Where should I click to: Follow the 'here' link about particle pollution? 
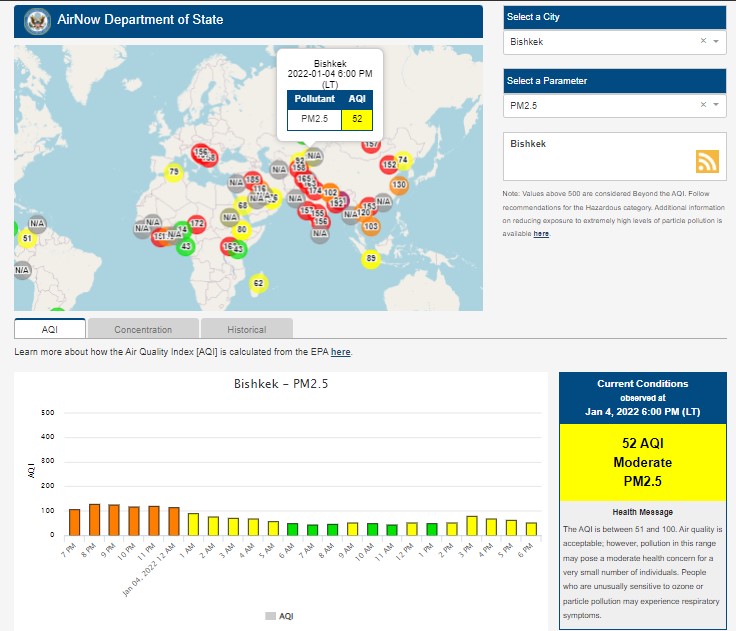pos(541,233)
